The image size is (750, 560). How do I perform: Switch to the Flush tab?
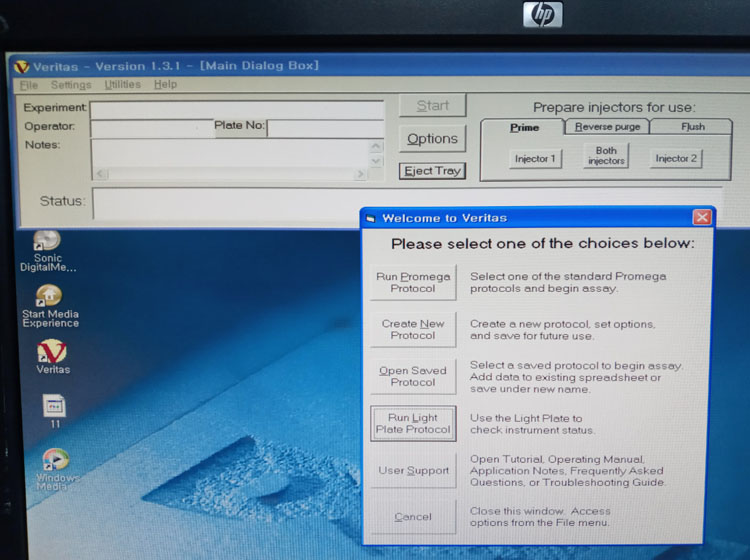pos(692,127)
